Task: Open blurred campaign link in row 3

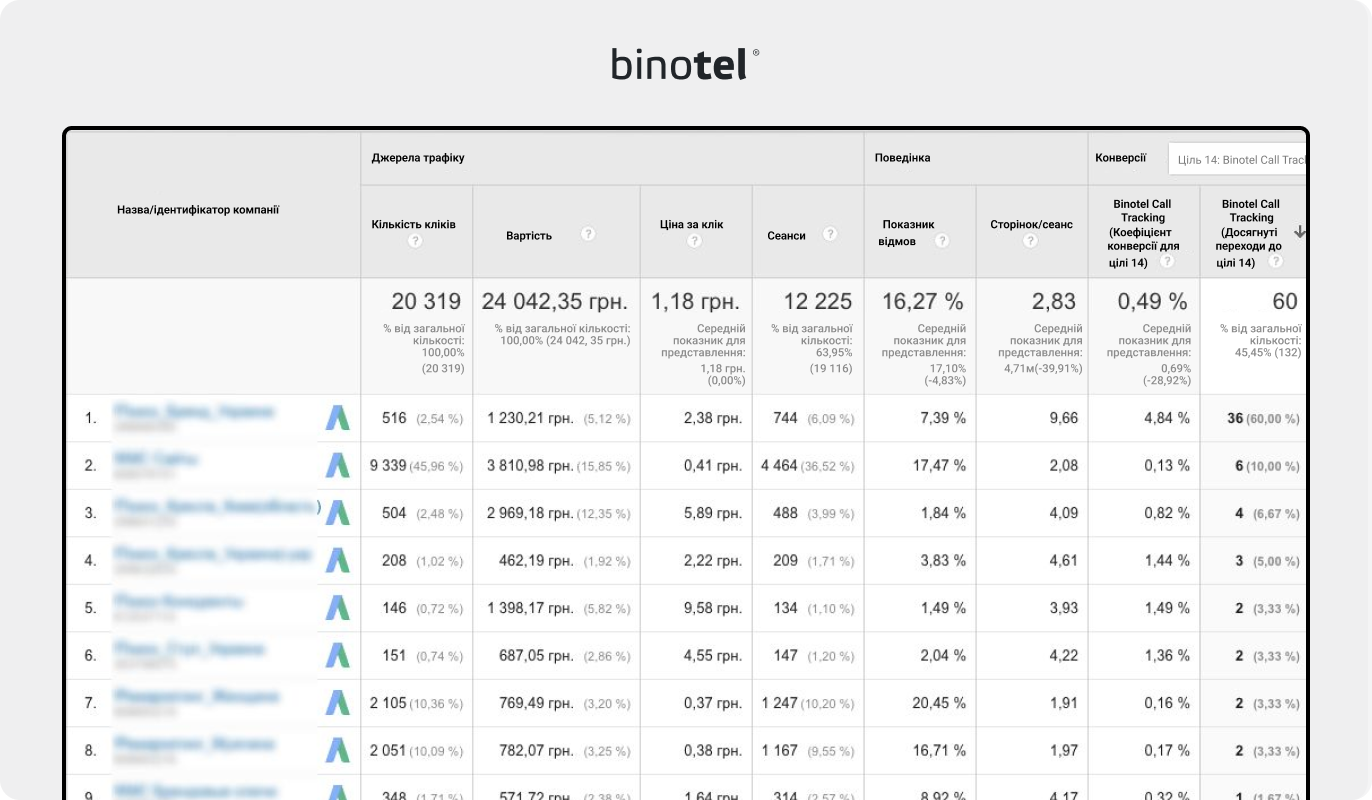Action: tap(216, 507)
